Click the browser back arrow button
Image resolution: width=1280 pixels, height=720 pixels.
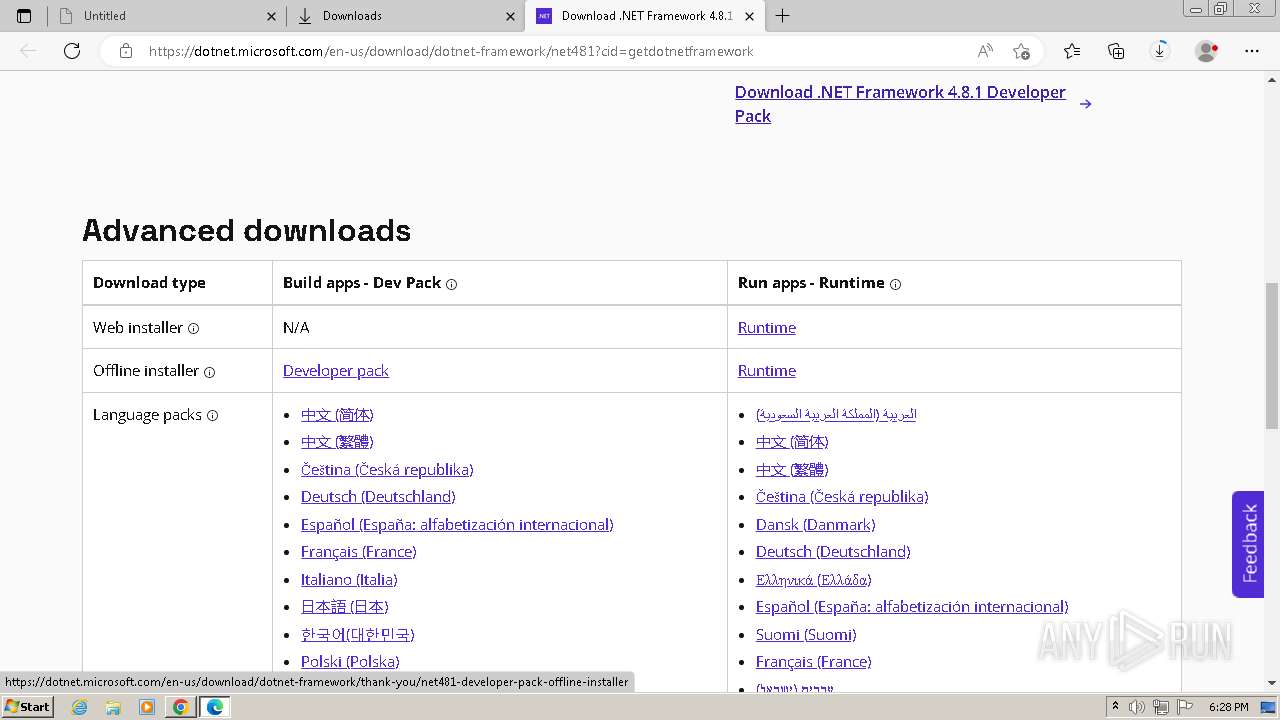pos(28,51)
